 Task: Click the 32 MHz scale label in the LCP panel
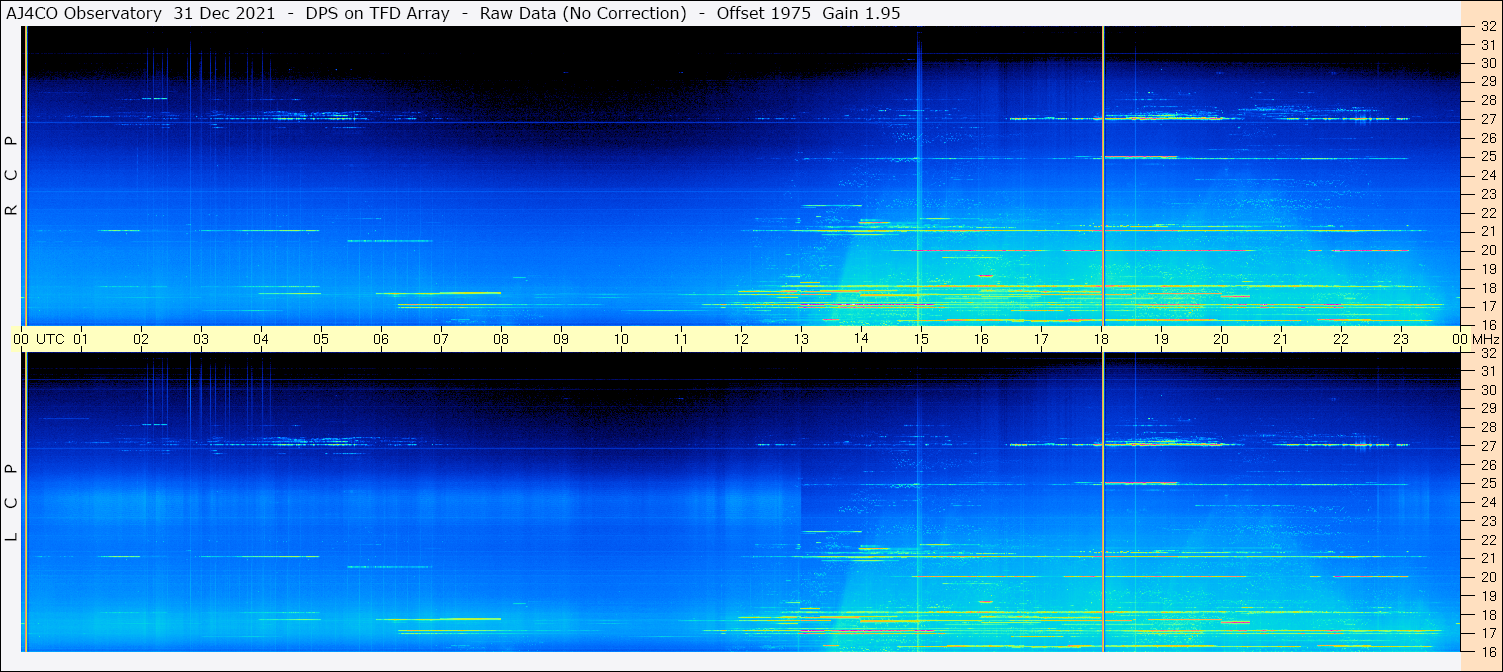(1487, 353)
